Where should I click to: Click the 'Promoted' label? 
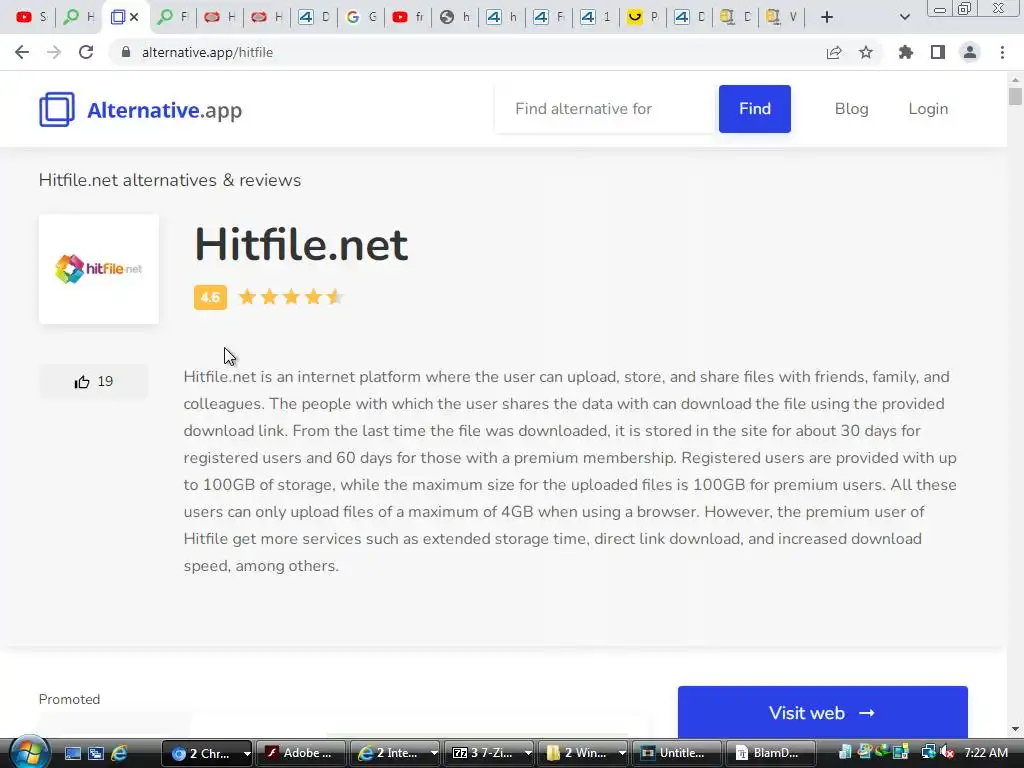[69, 699]
